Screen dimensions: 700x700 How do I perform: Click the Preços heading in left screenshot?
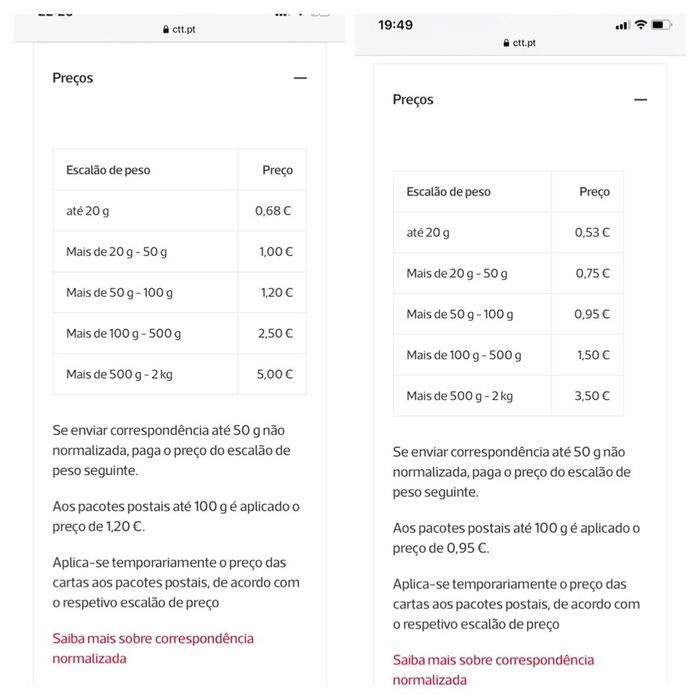click(x=73, y=78)
